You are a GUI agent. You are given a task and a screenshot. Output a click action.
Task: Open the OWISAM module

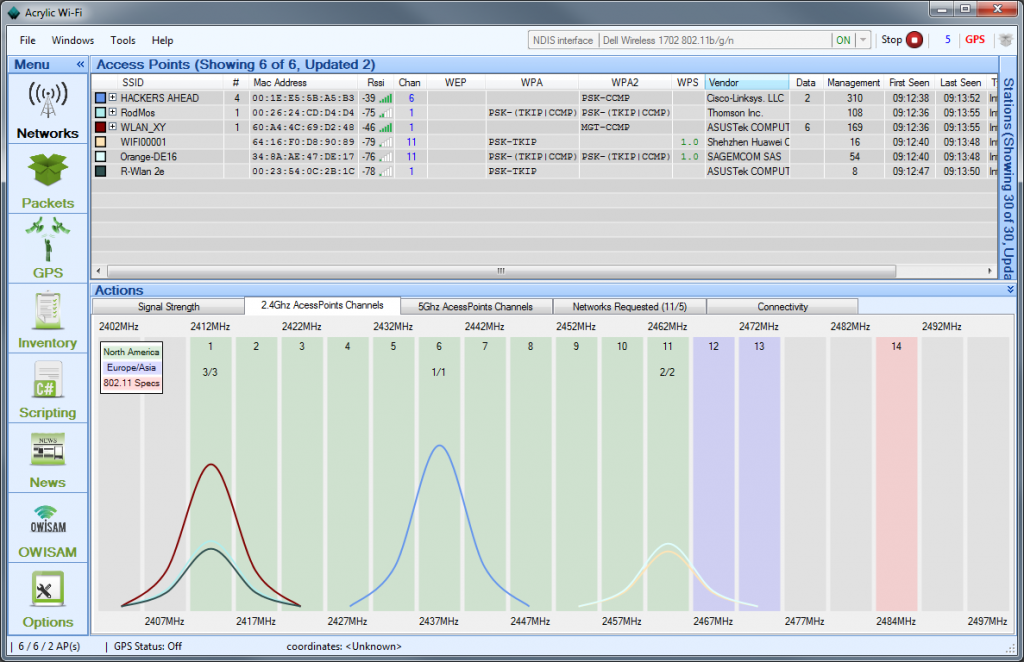click(47, 528)
